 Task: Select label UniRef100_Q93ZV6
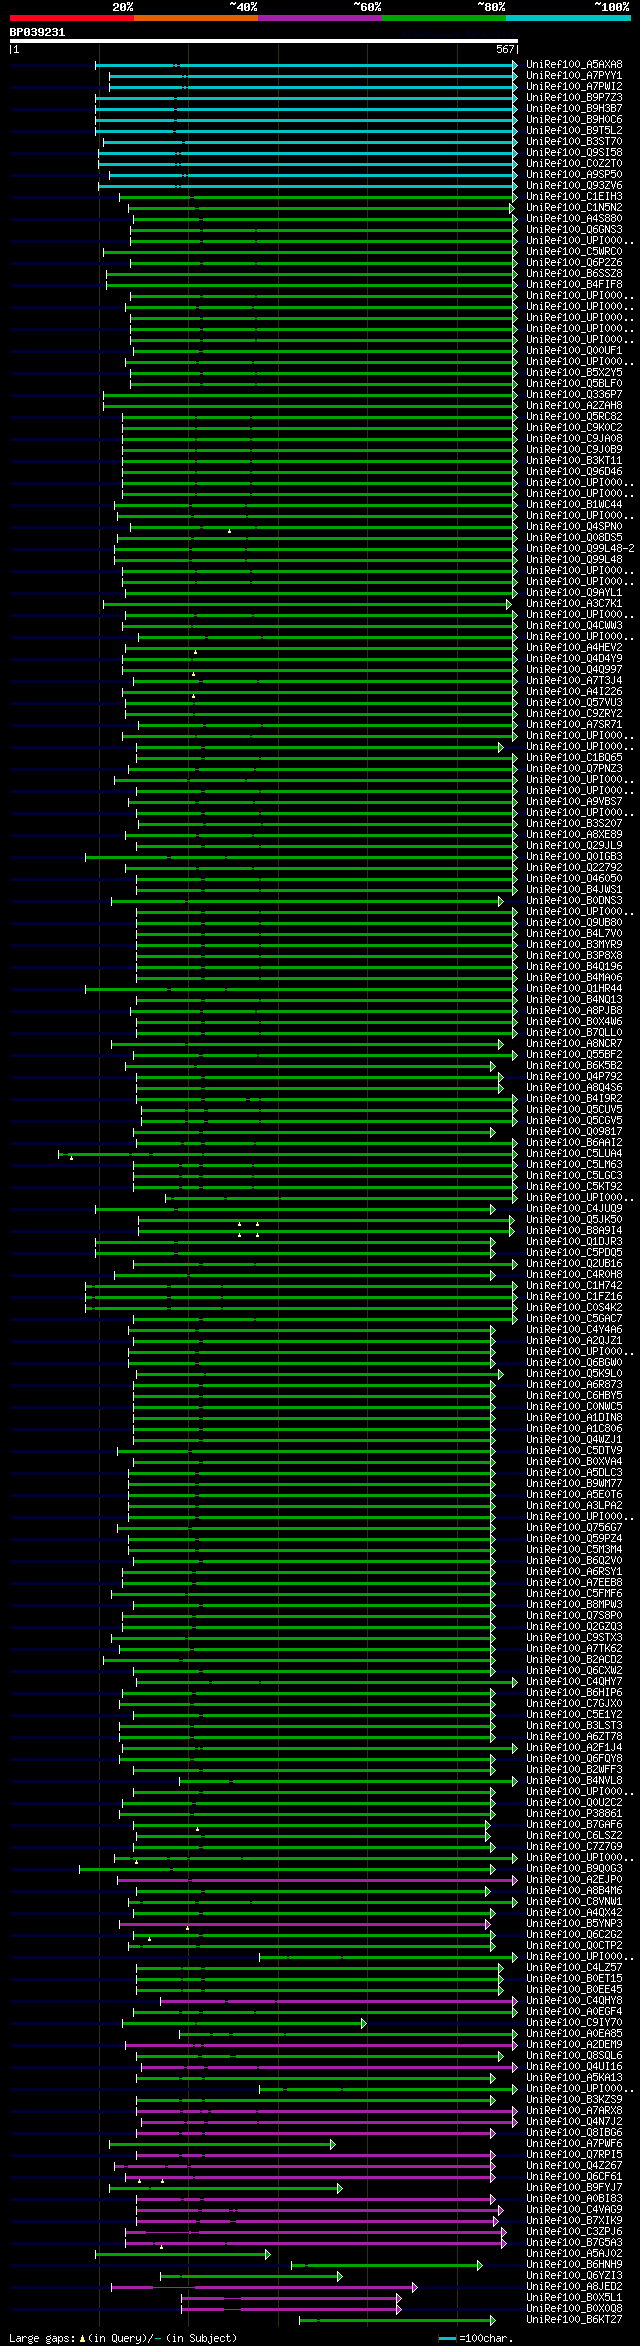click(x=574, y=186)
